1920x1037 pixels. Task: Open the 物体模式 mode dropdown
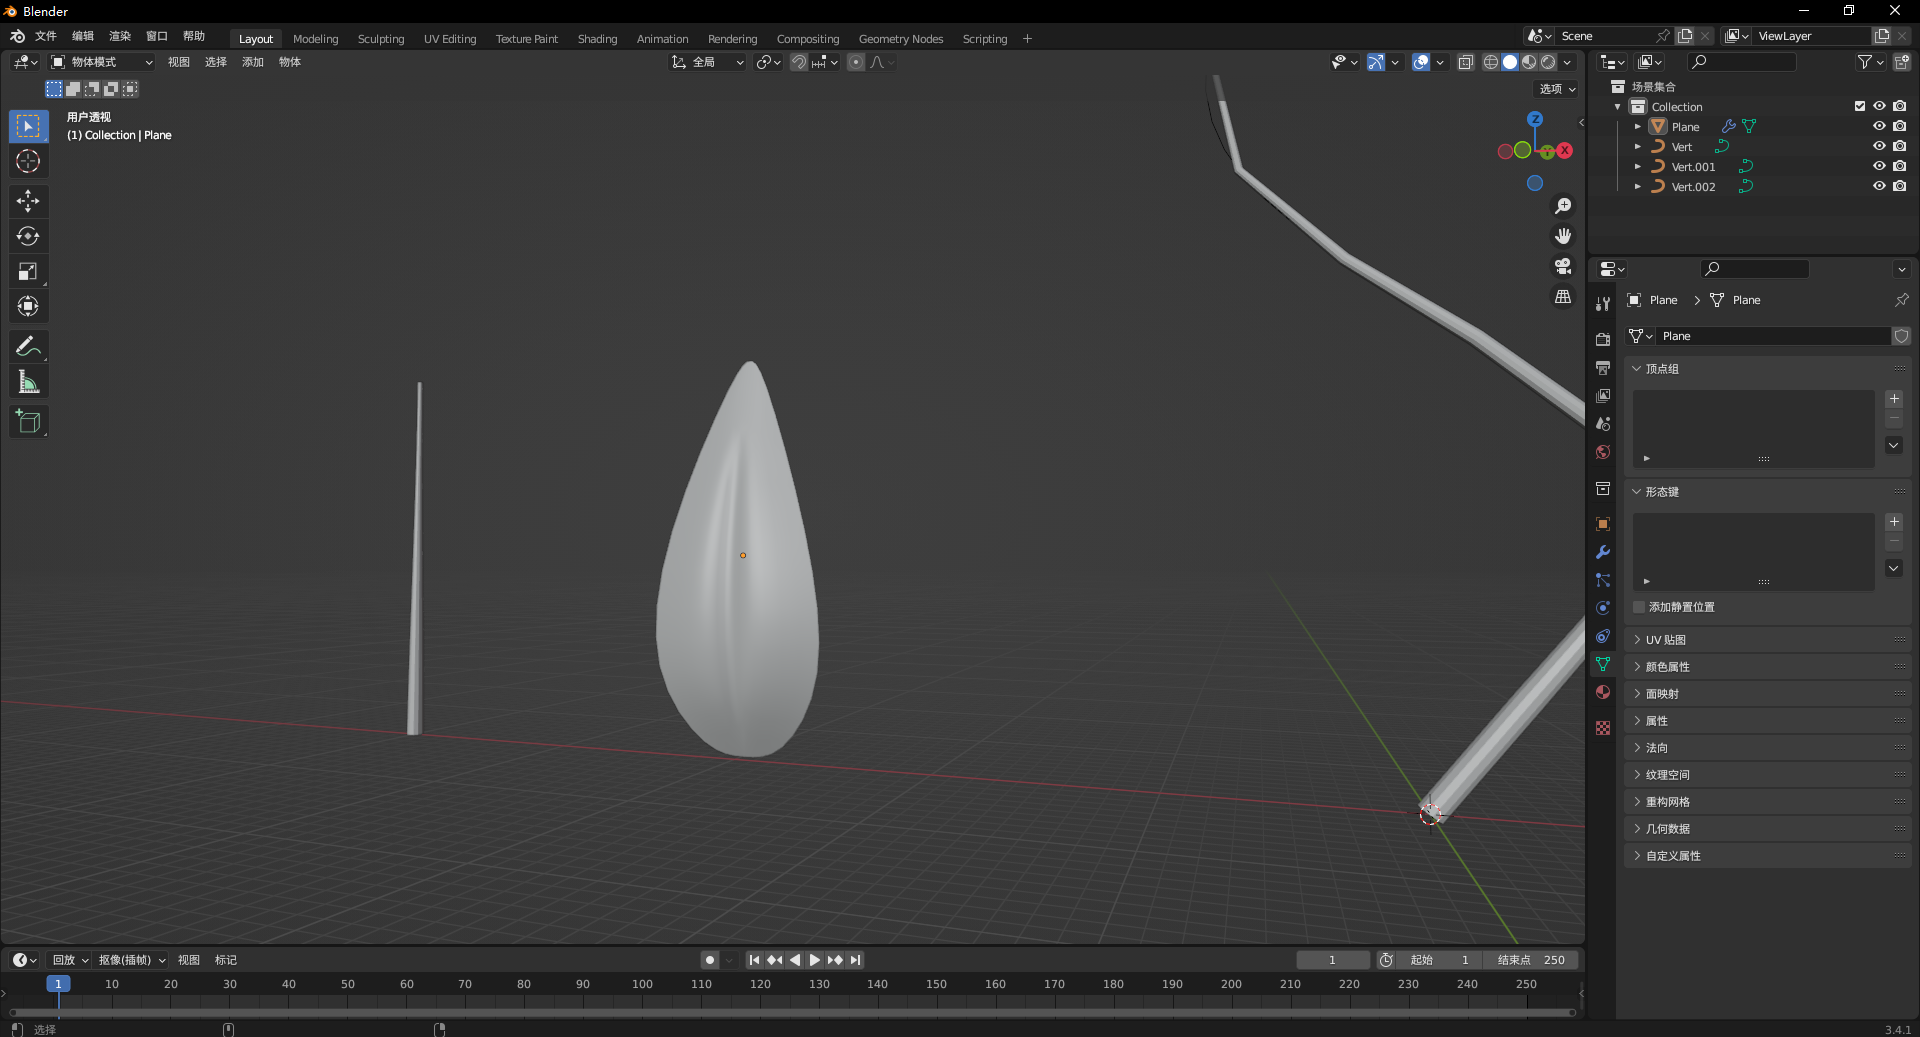point(102,62)
